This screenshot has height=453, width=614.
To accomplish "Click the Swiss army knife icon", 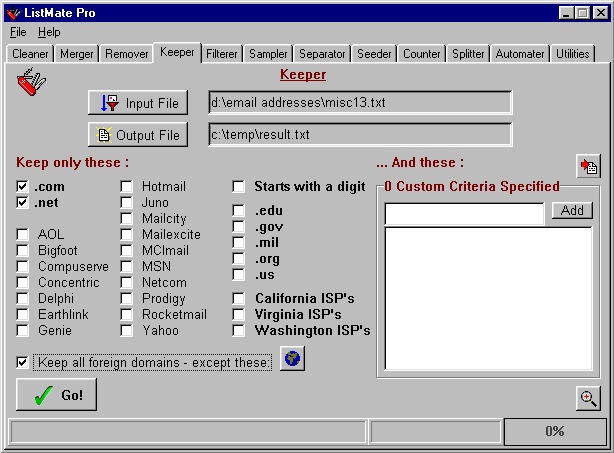I will point(33,83).
